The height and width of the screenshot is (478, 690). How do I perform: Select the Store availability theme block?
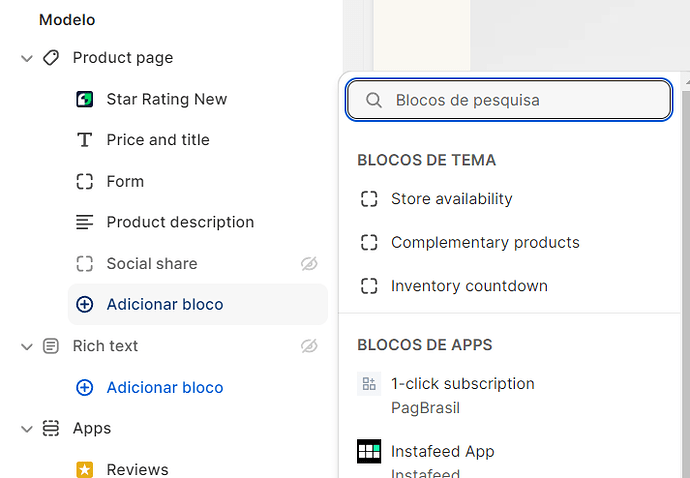[451, 199]
